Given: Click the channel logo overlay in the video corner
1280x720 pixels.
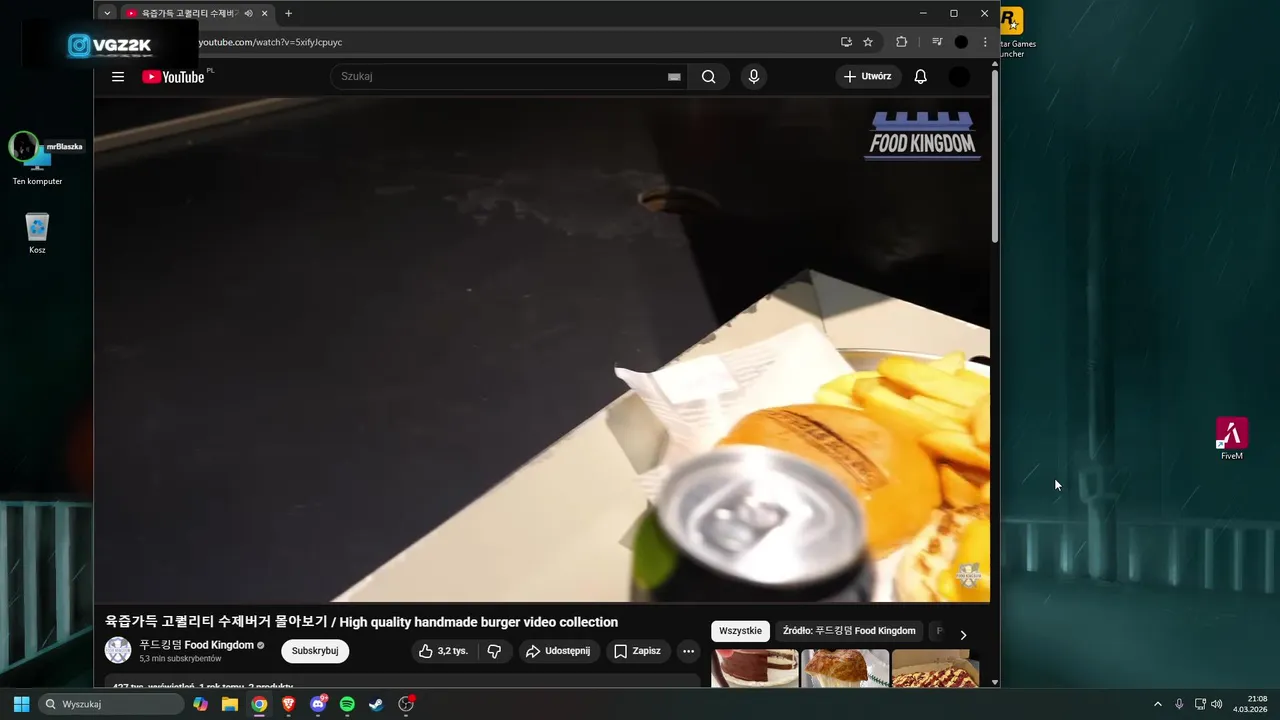Looking at the screenshot, I should click(969, 576).
